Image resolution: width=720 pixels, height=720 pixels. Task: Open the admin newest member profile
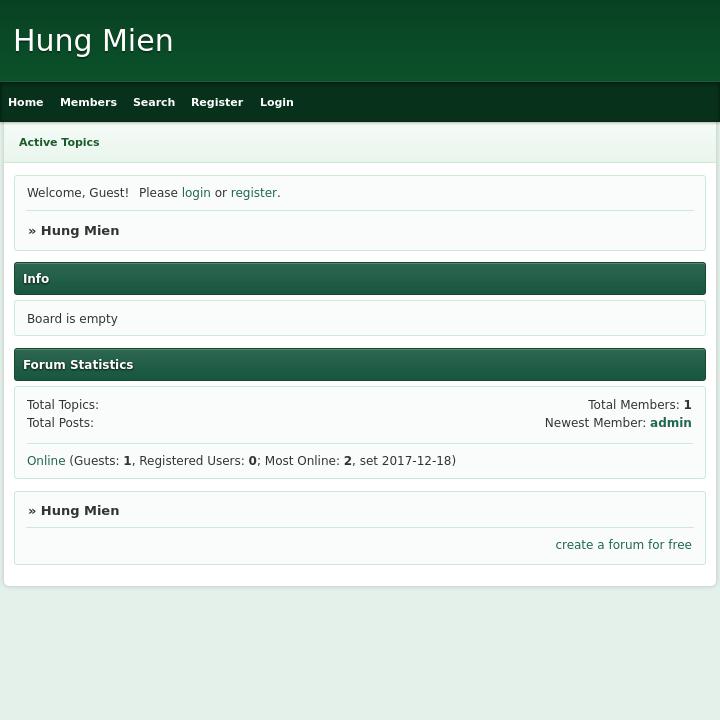click(670, 422)
